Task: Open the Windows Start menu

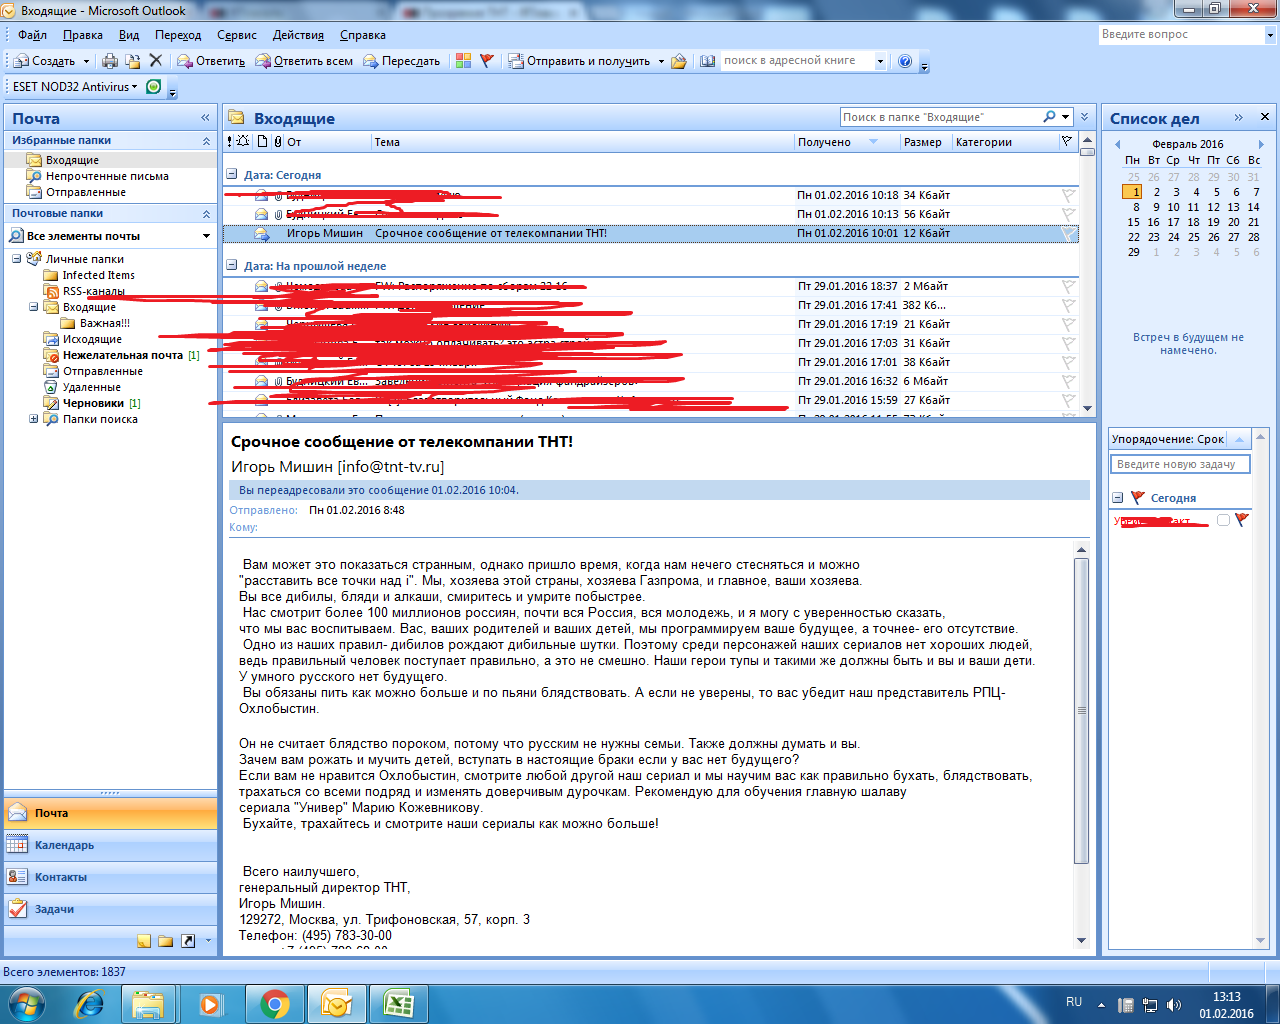Action: (x=26, y=1003)
